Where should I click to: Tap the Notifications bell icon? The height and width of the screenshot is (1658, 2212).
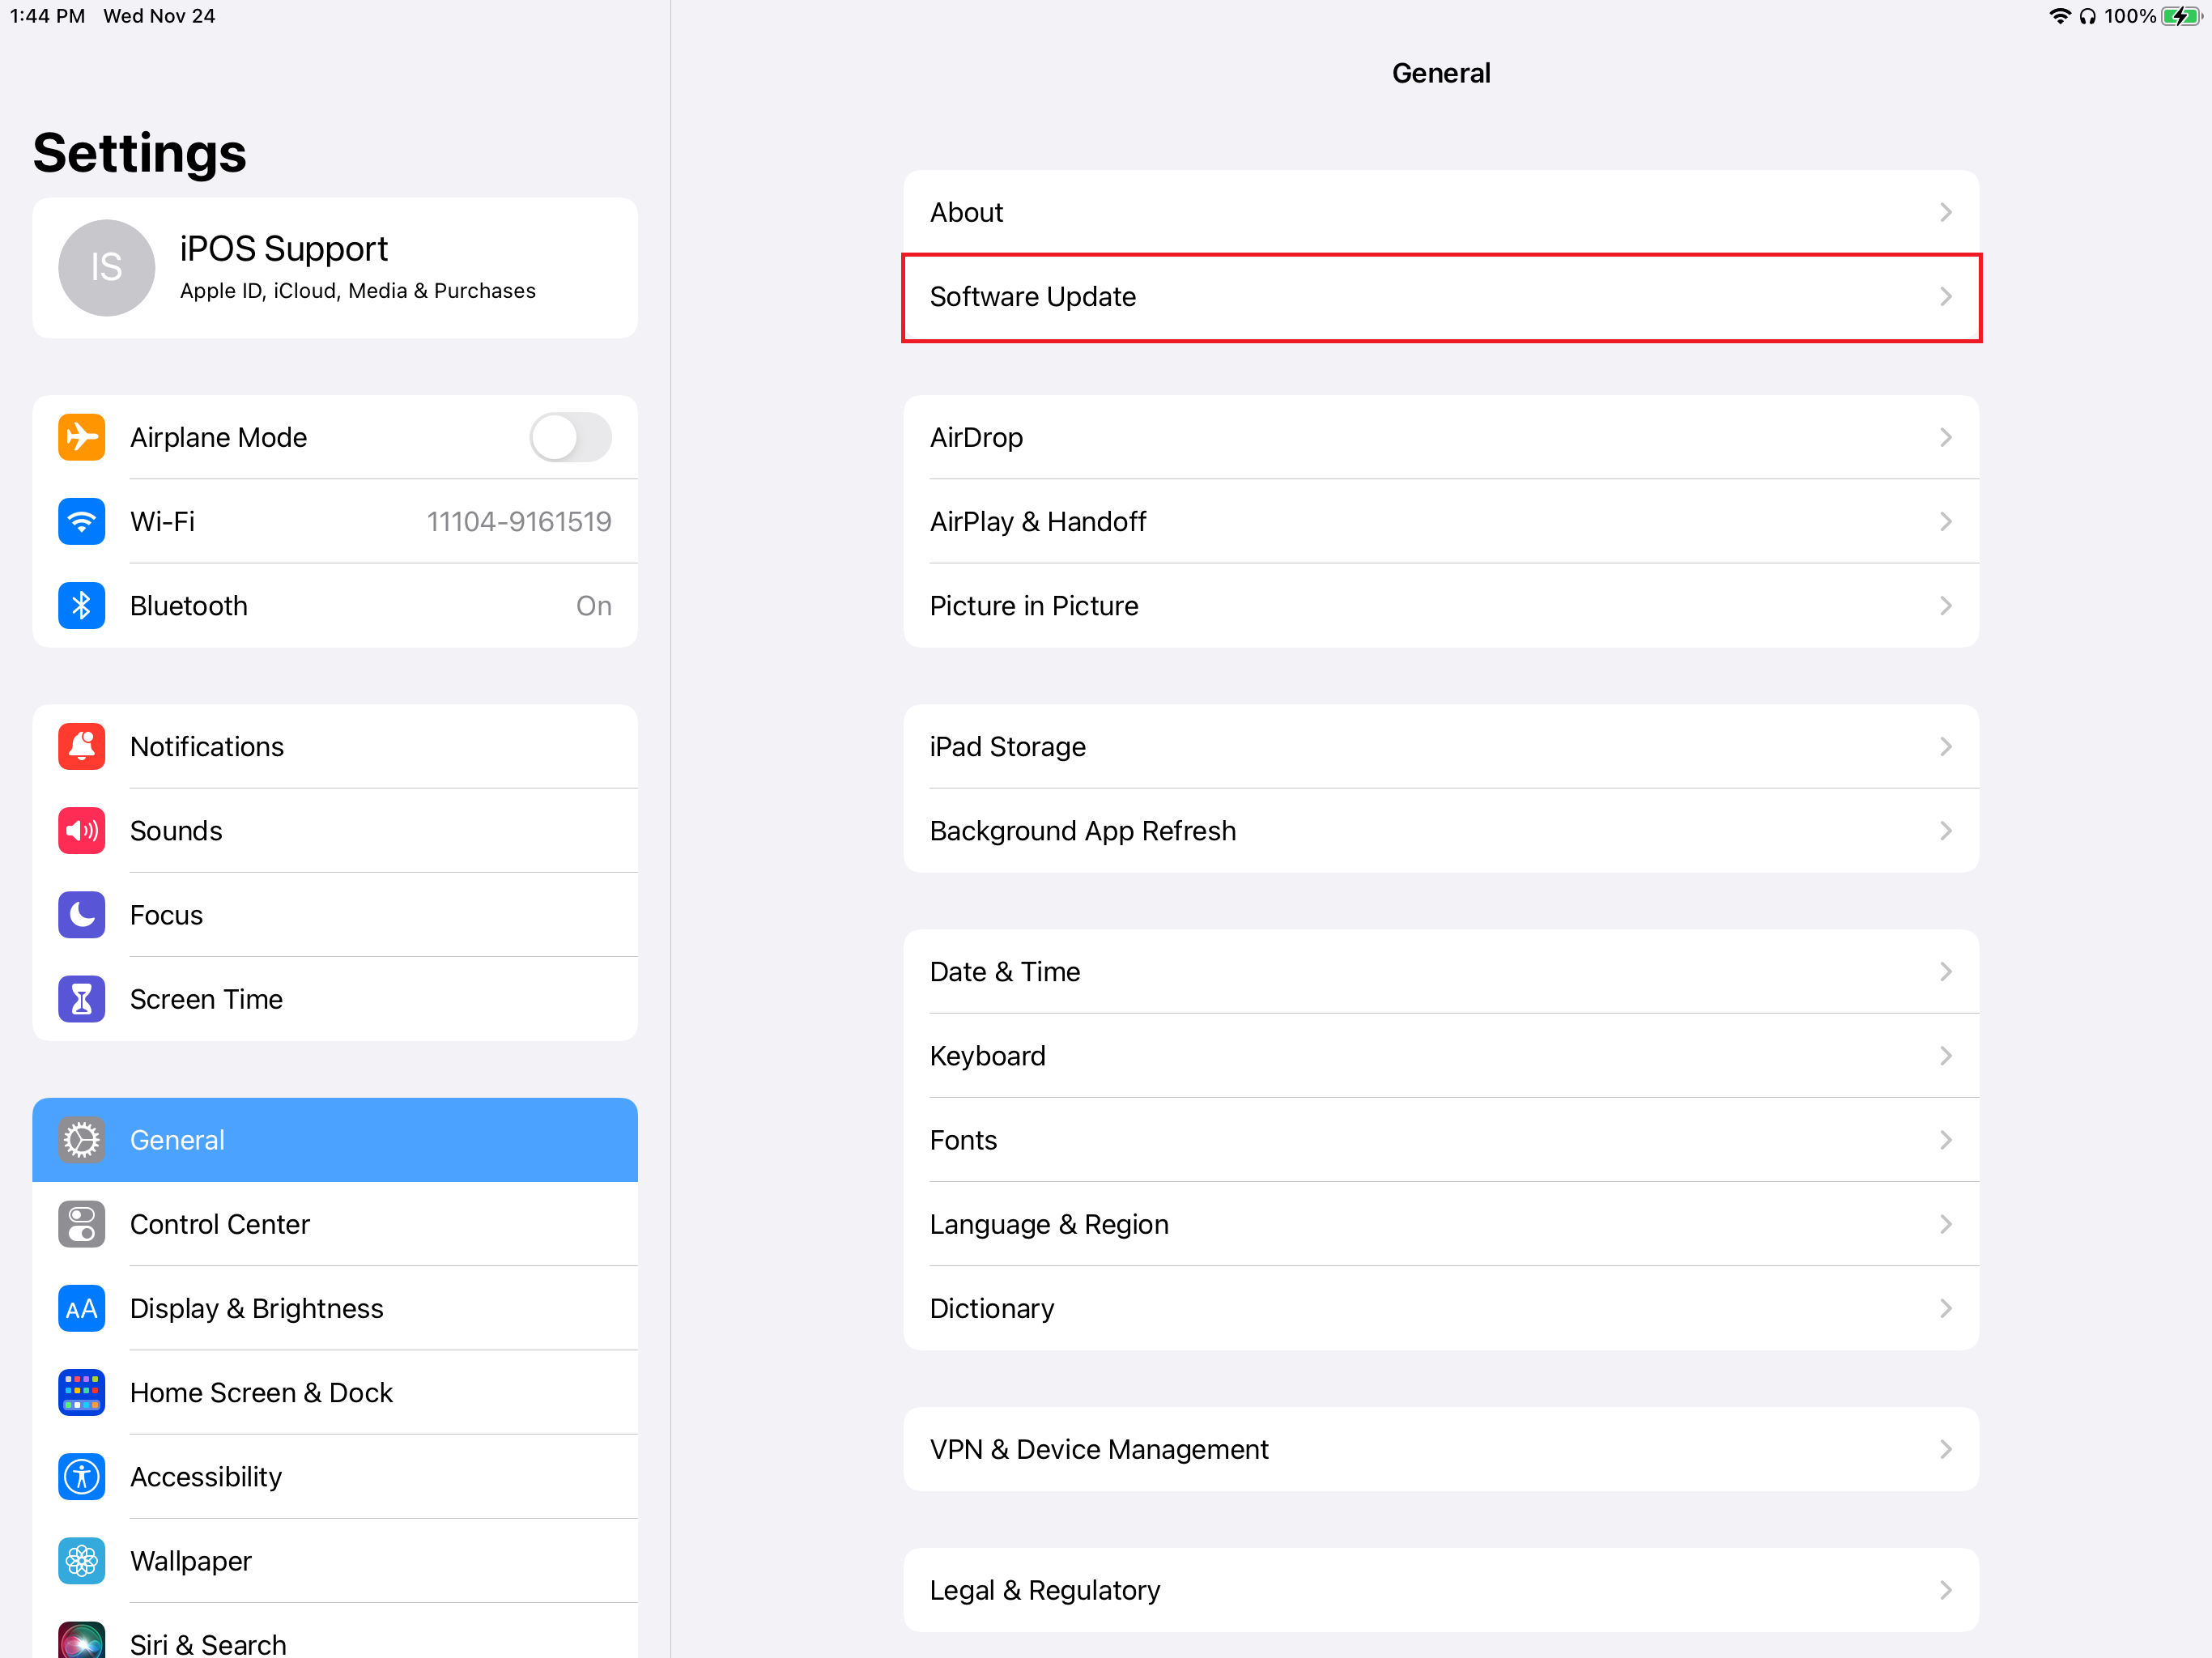(x=82, y=746)
